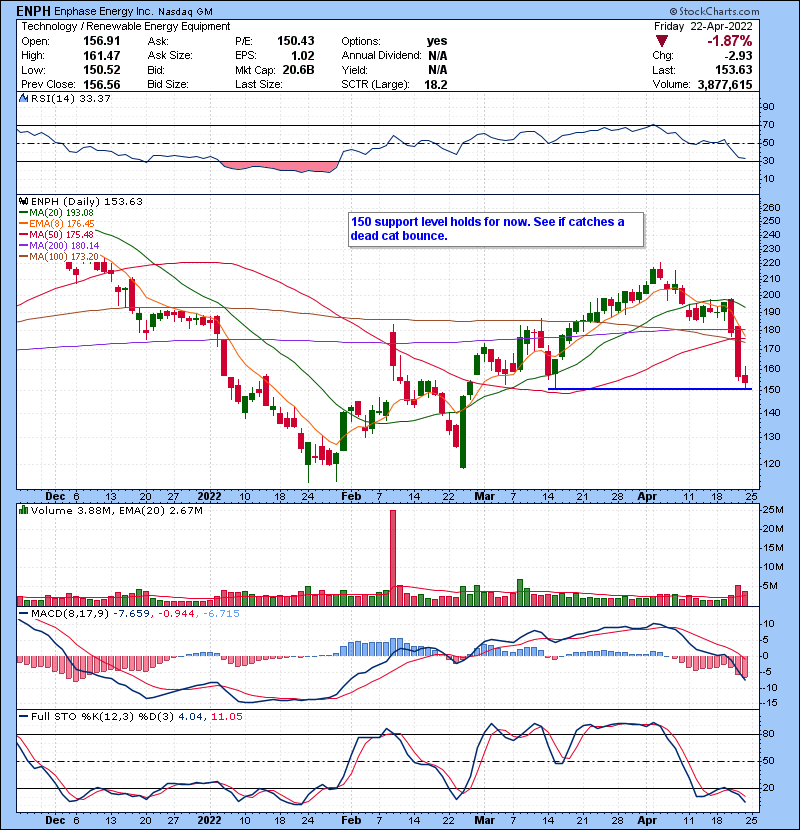Click the date Friday 22-Apr-2022
Viewport: 800px width, 830px height.
(x=703, y=26)
